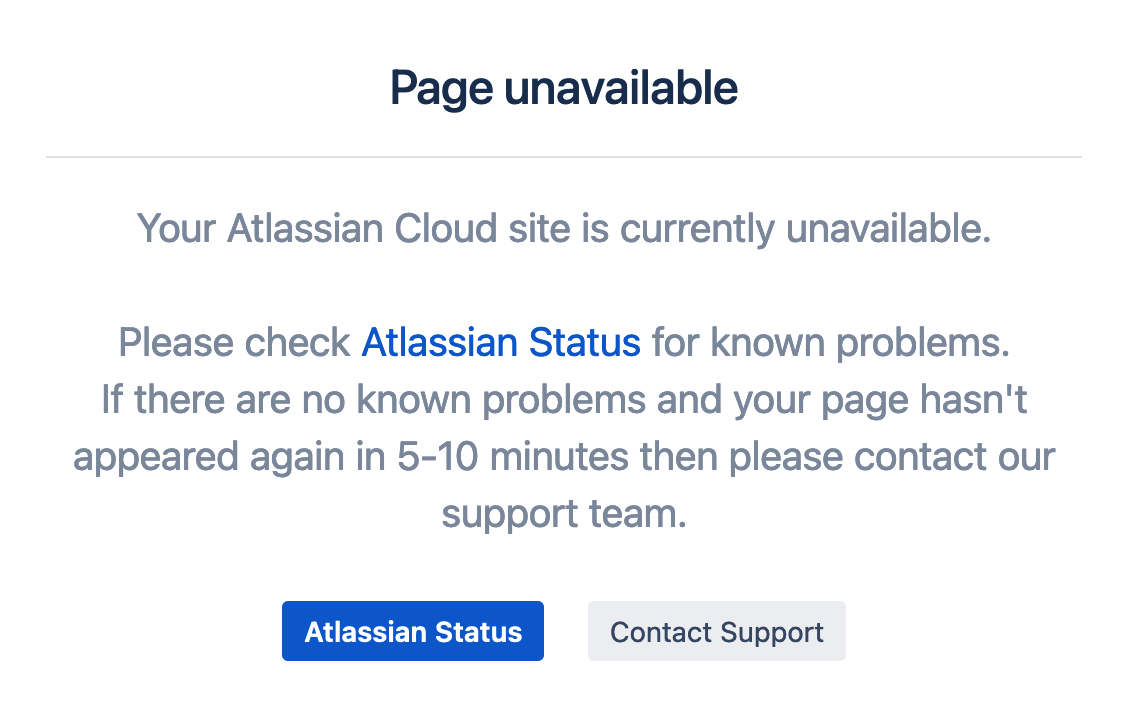Image resolution: width=1124 pixels, height=722 pixels.
Task: Click the words 'contact our' in the message
Action: pyautogui.click(x=955, y=457)
